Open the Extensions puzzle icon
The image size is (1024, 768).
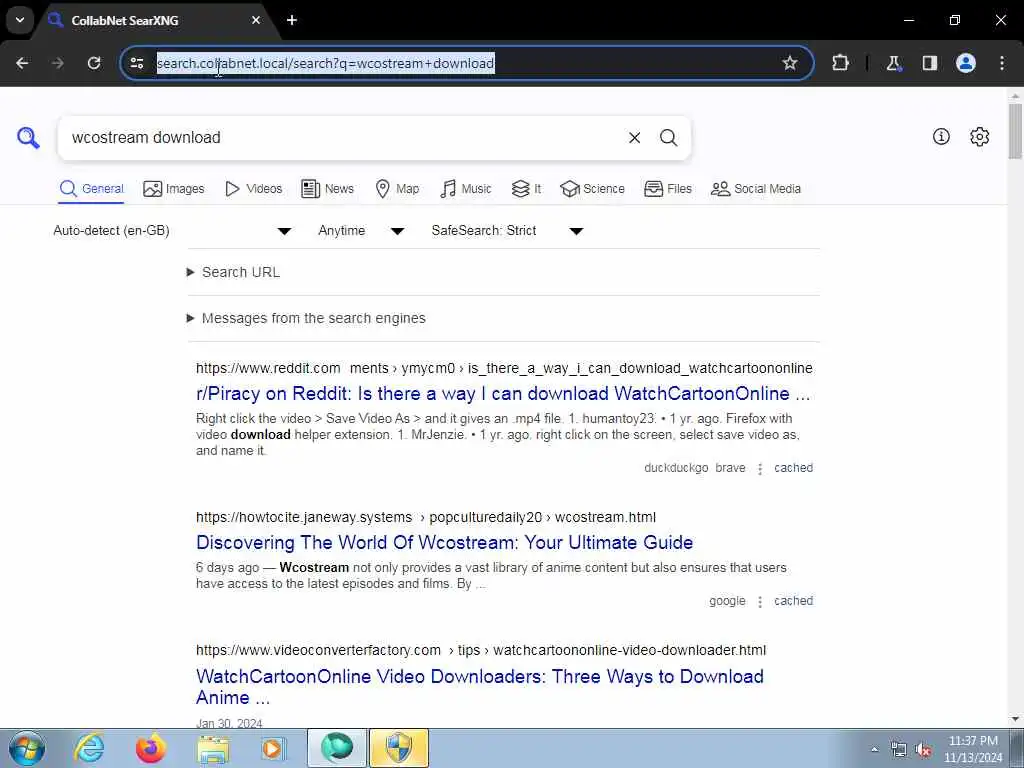pos(840,63)
